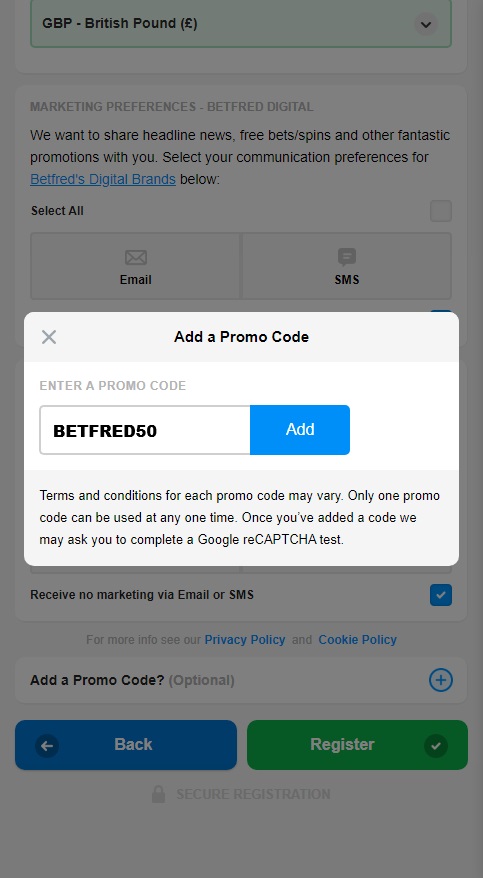
Task: Close the Add a Promo Code dialog
Action: [x=49, y=337]
